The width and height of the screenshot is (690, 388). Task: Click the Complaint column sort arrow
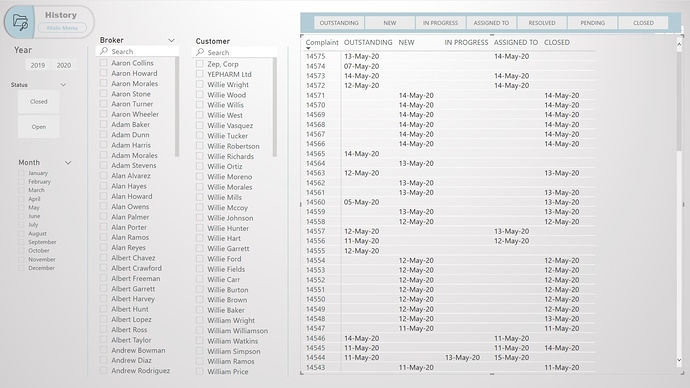308,48
